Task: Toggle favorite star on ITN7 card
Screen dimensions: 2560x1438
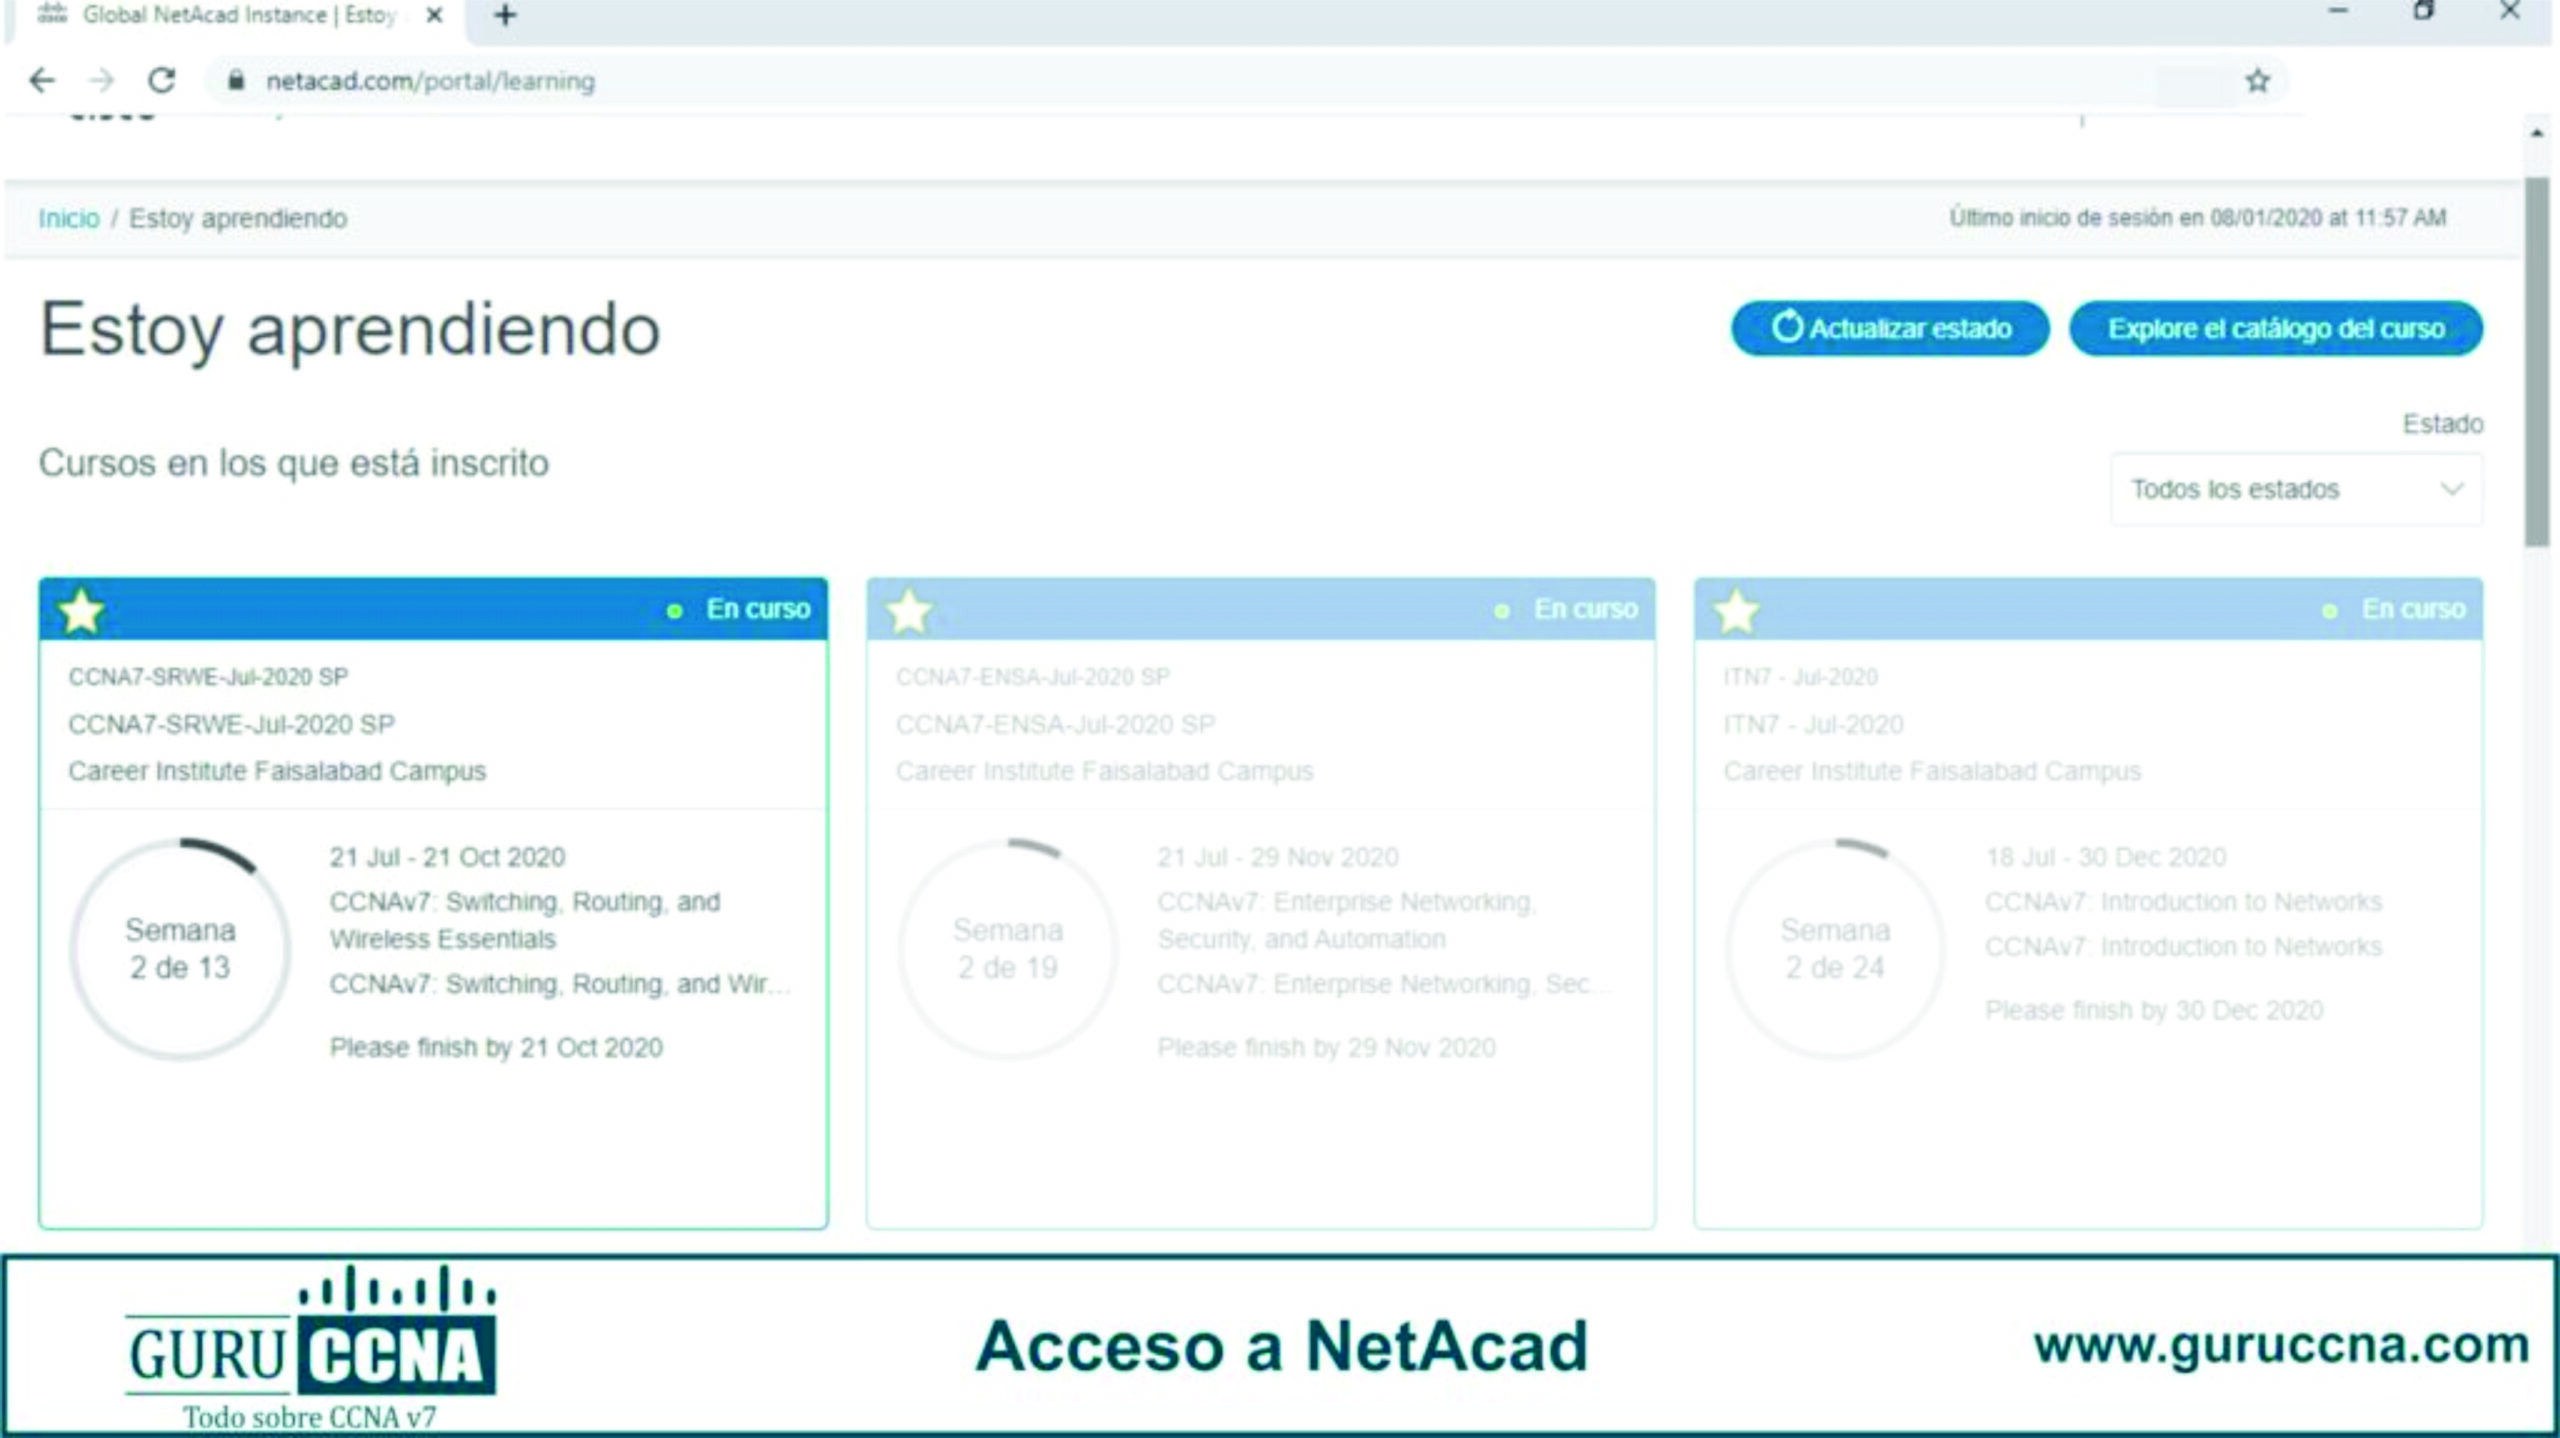Action: 1737,611
